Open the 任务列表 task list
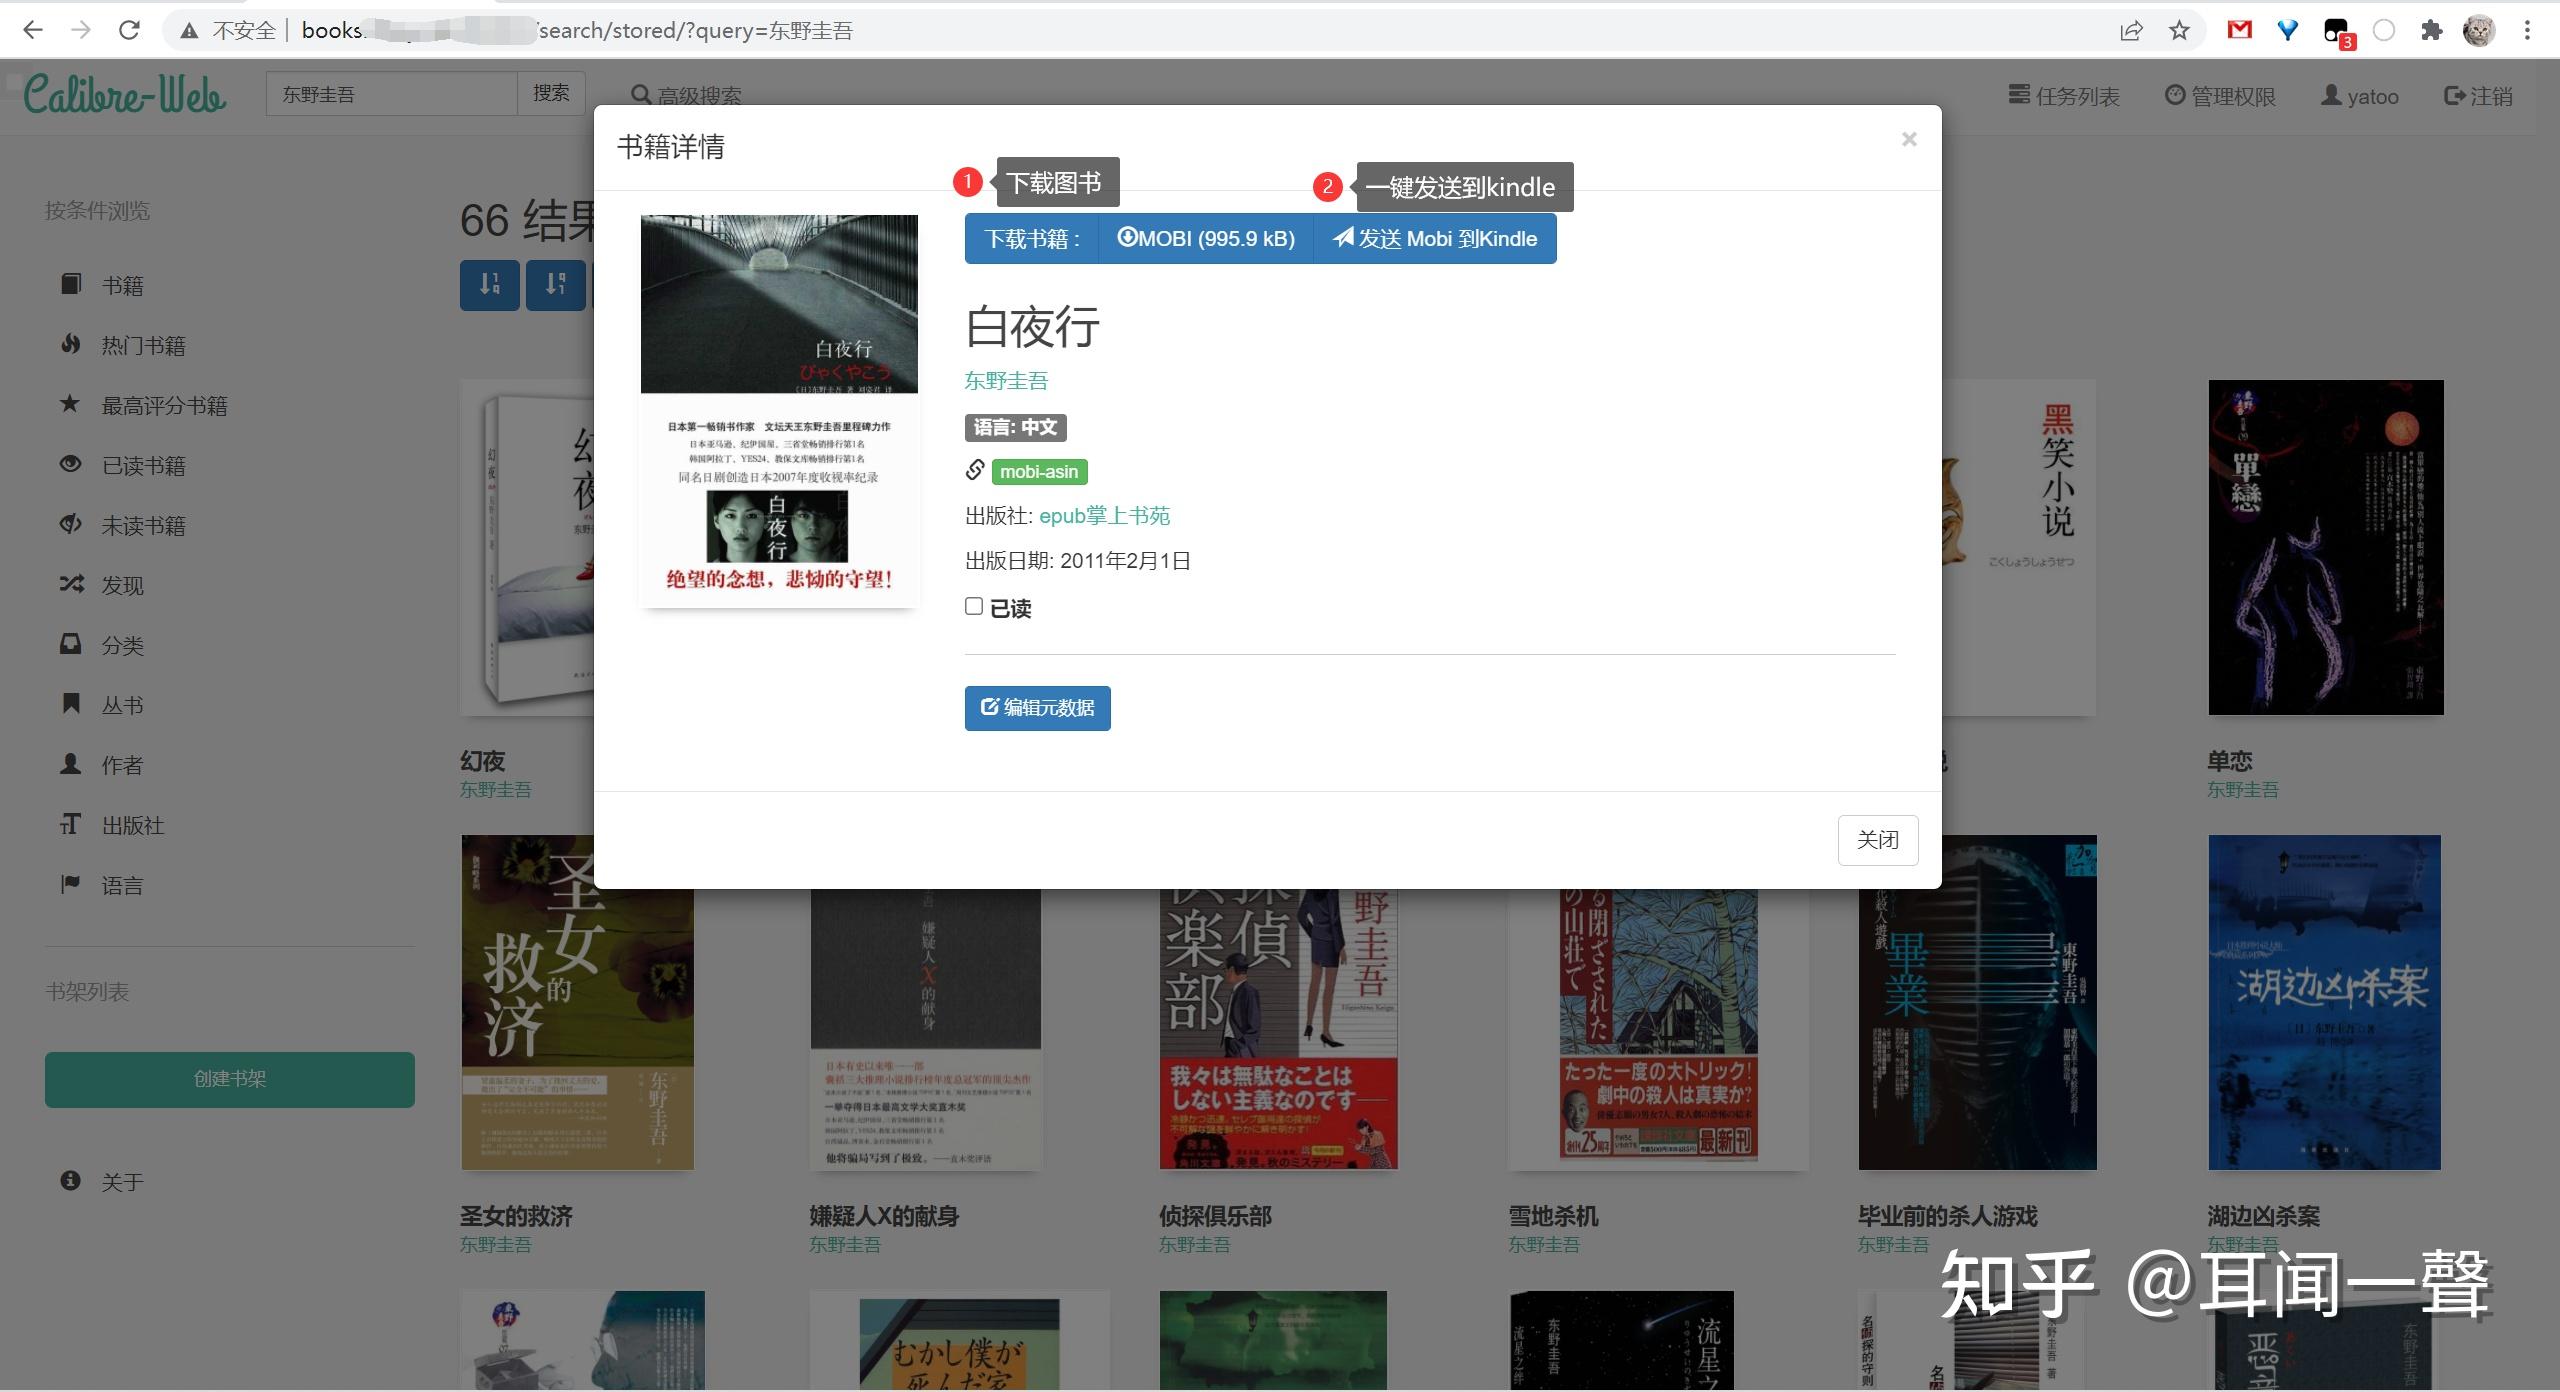Screen dimensions: 2560x1392 2062,95
